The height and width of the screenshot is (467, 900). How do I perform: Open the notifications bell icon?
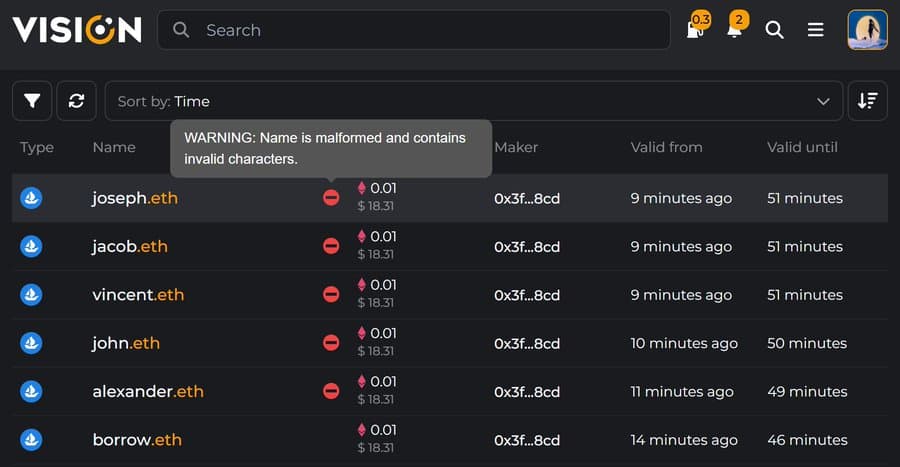734,30
